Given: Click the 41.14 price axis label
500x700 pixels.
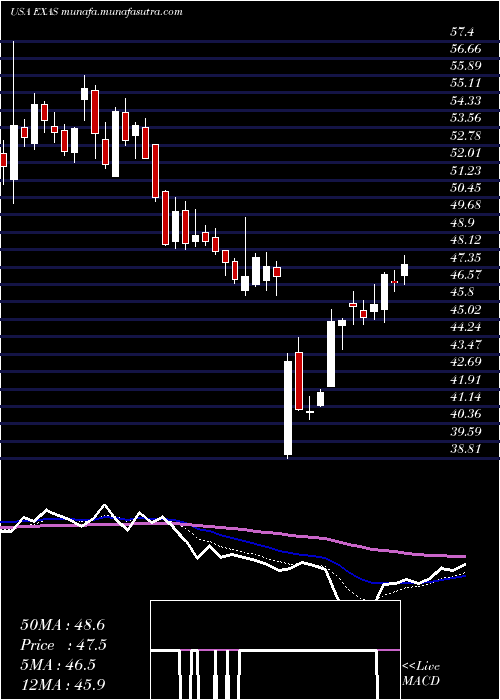Looking at the screenshot, I should coord(466,397).
